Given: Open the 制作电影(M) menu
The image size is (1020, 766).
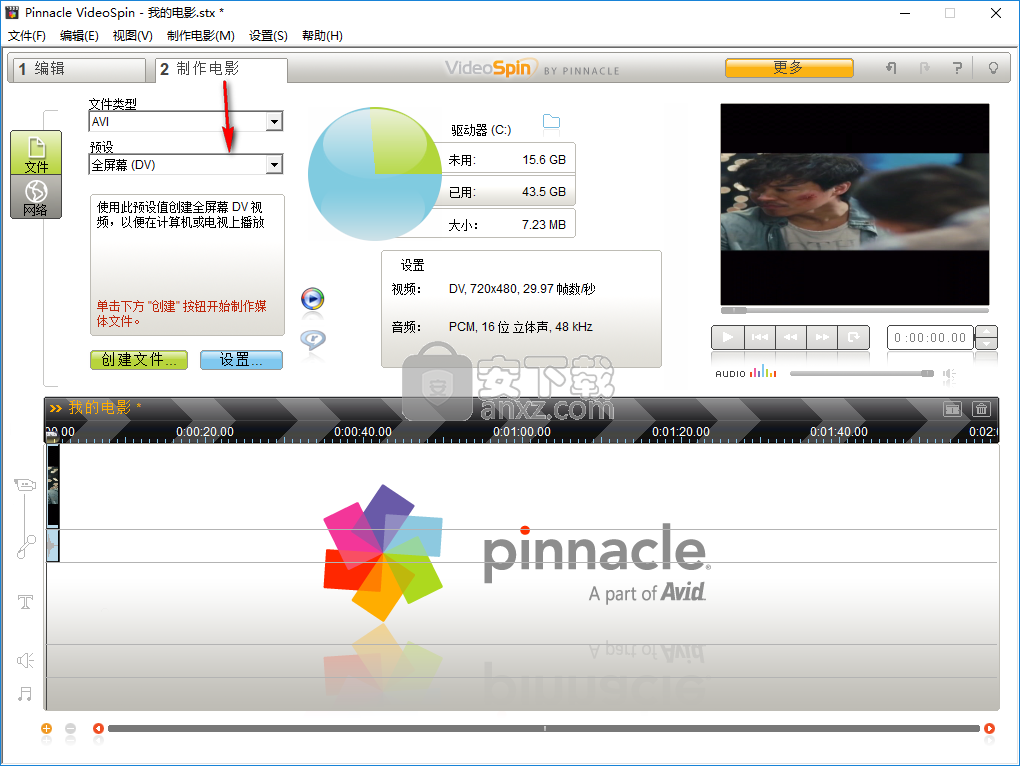Looking at the screenshot, I should pos(201,36).
